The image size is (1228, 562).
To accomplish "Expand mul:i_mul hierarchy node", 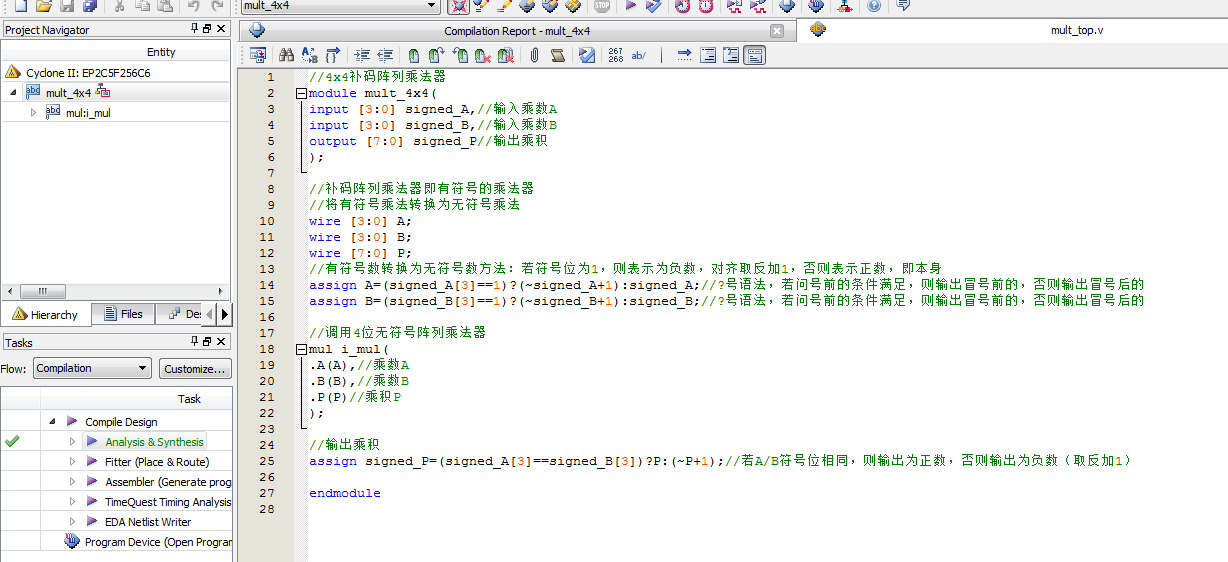I will click(x=33, y=112).
